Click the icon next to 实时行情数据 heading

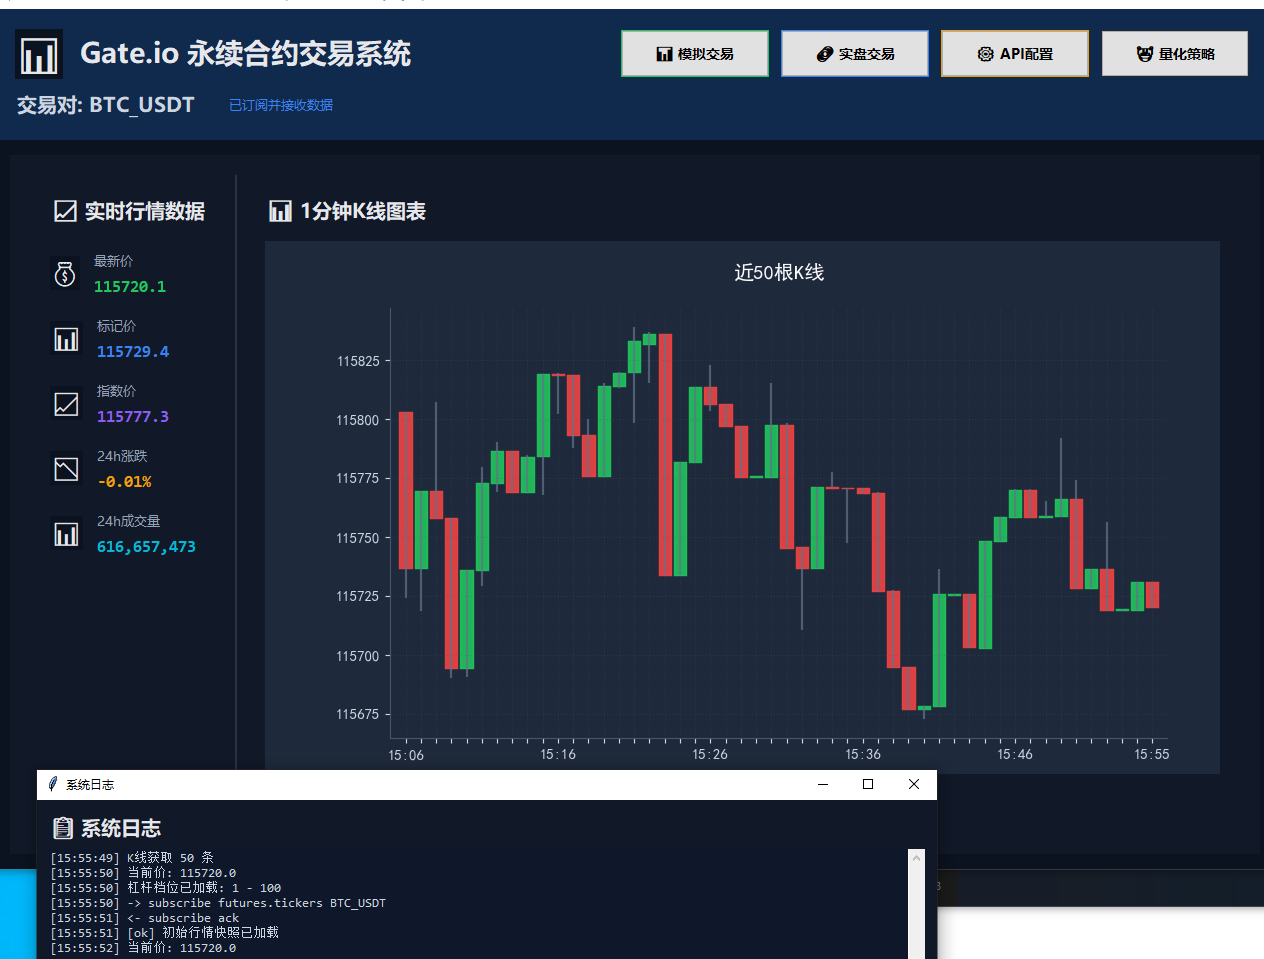point(65,211)
